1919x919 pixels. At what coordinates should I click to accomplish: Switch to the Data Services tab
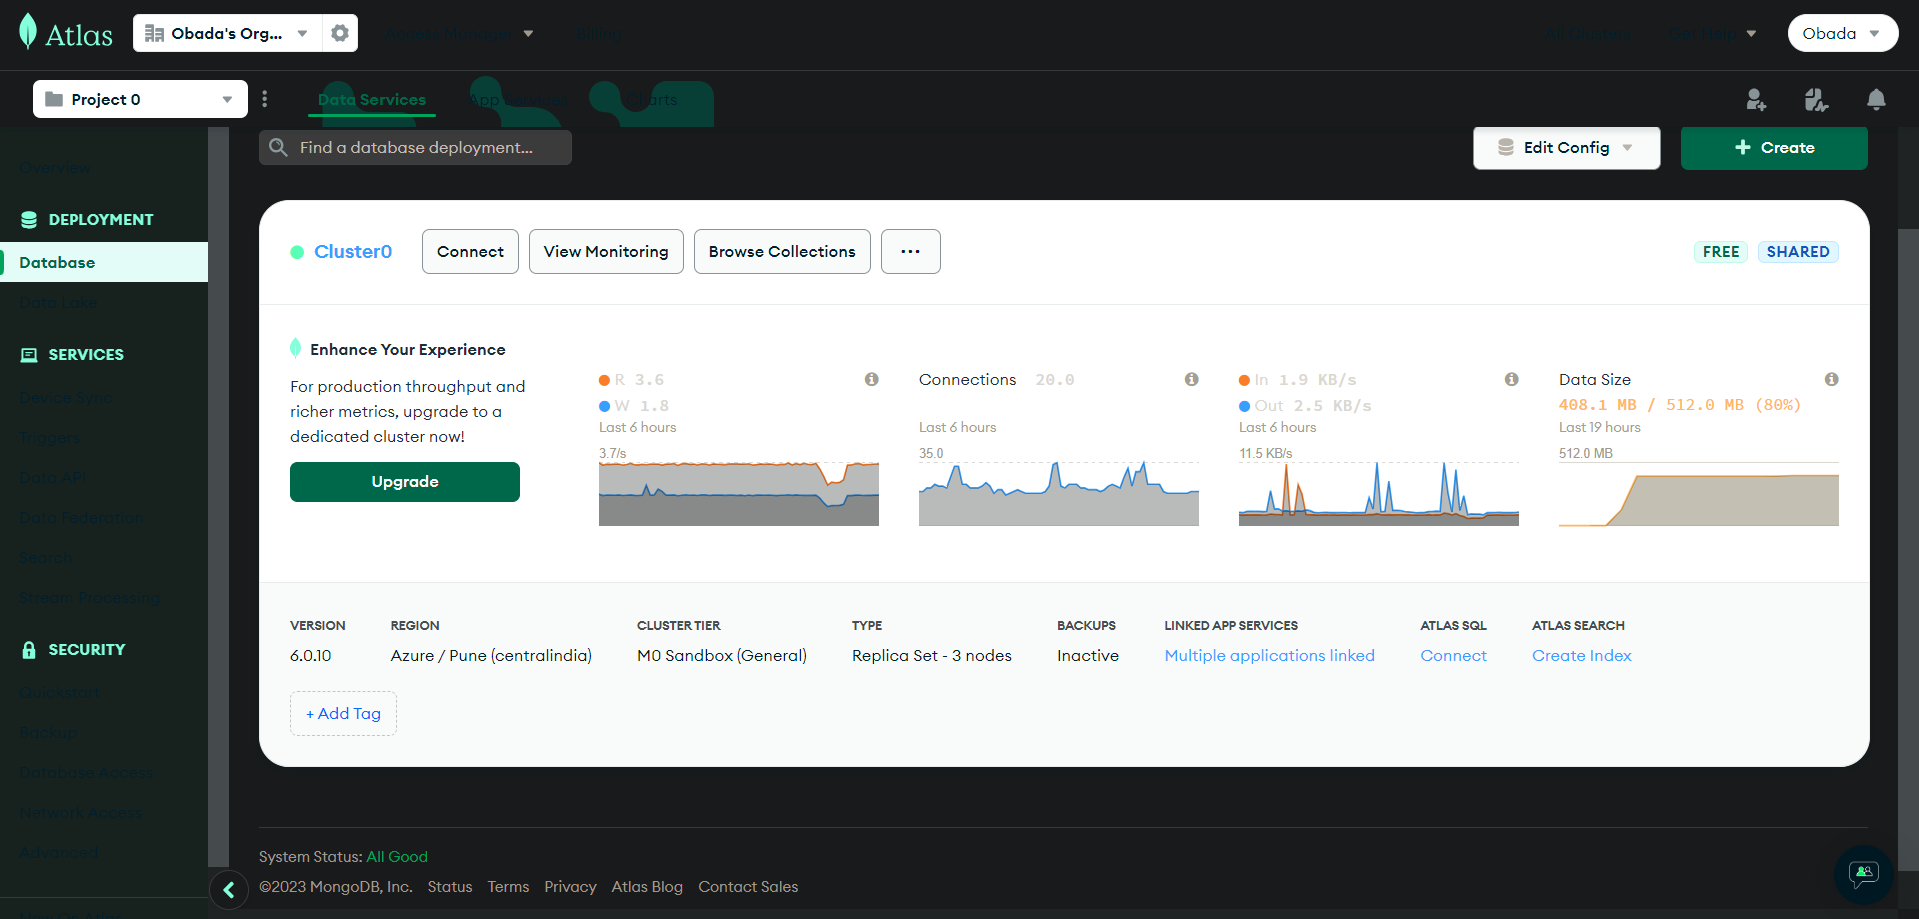coord(372,100)
